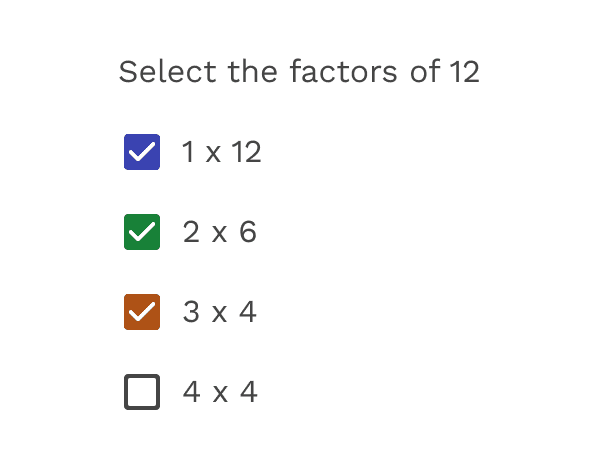Click the "Select the factors of 12" heading

299,72
